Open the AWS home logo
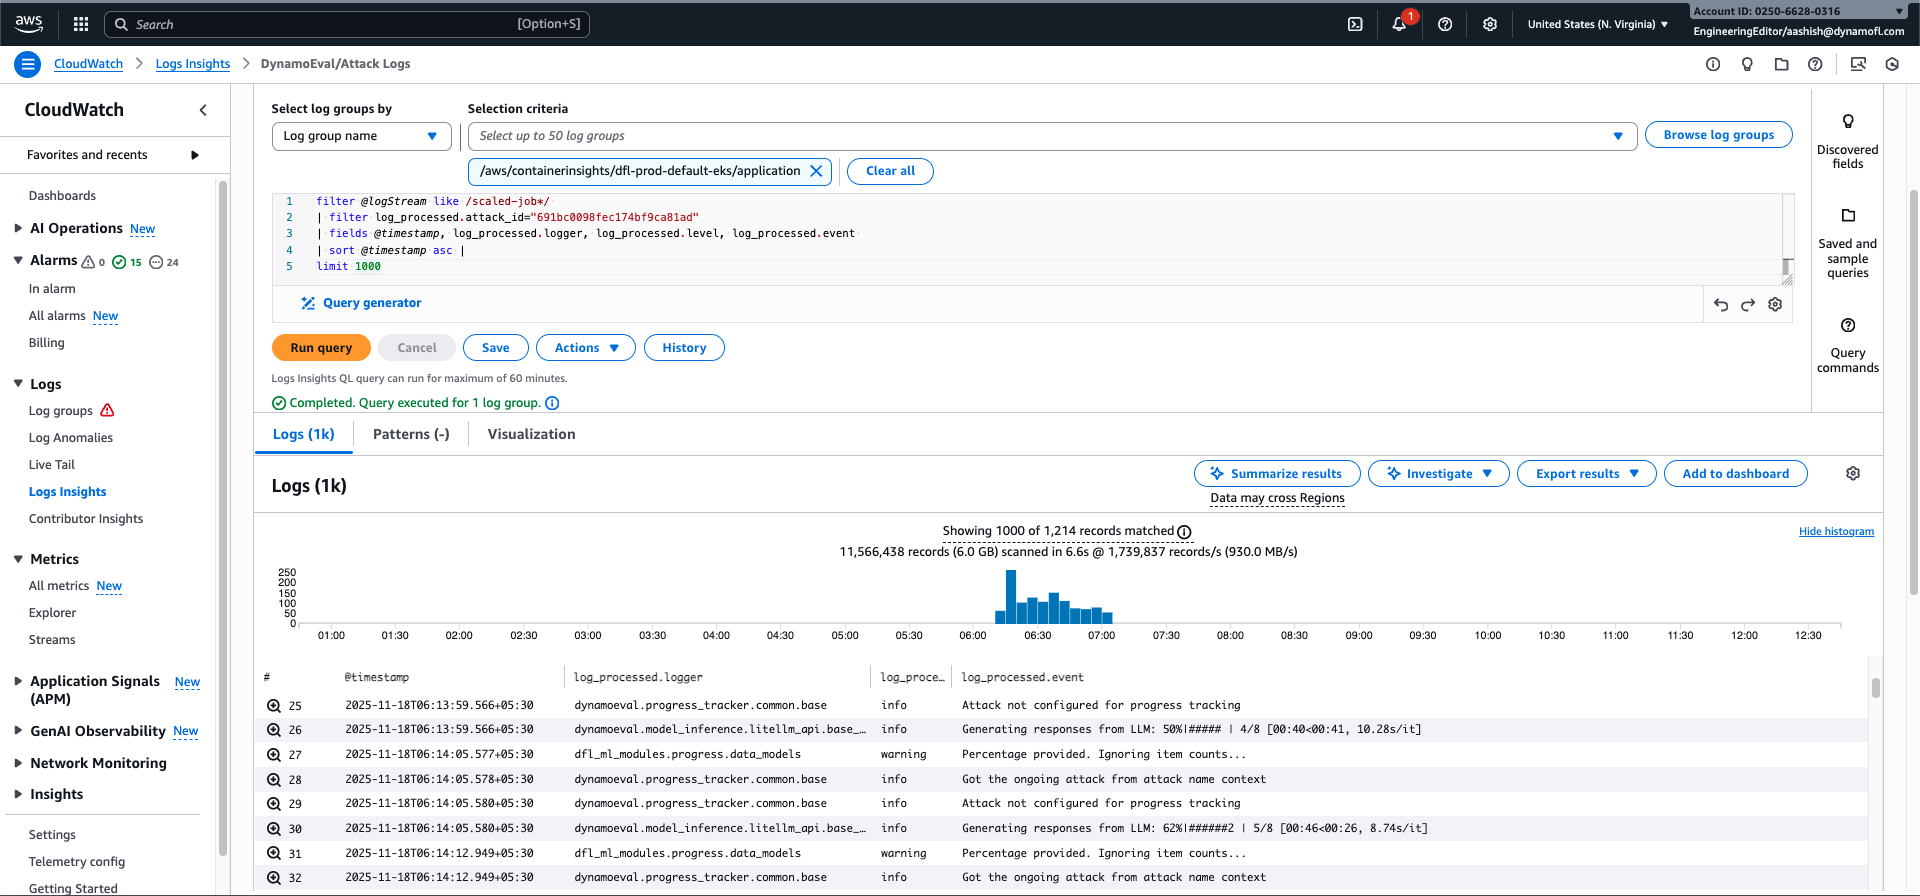The width and height of the screenshot is (1920, 896). coord(29,23)
